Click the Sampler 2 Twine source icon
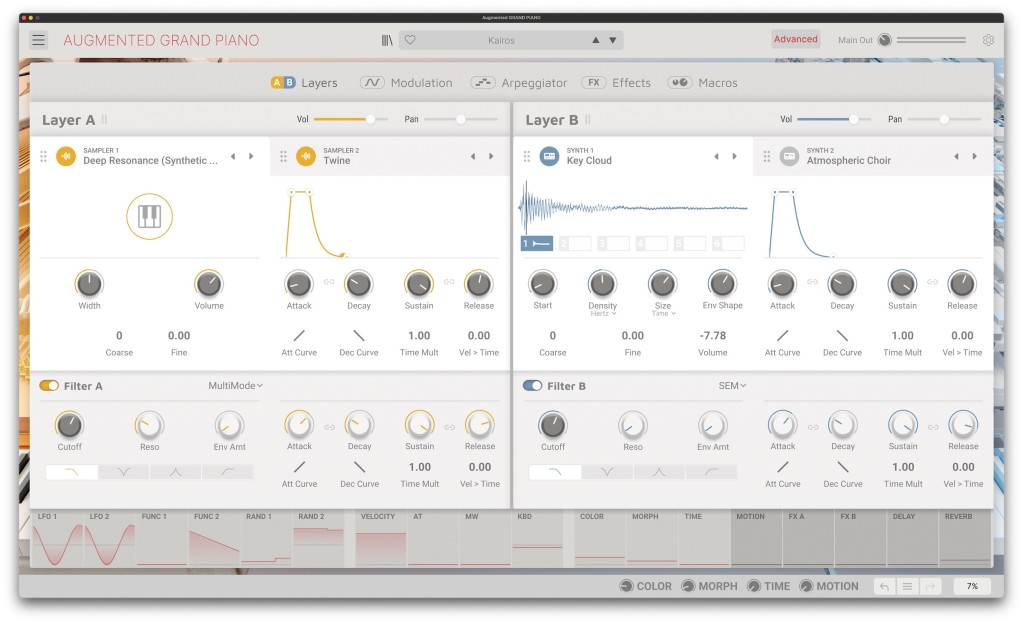 coord(306,156)
